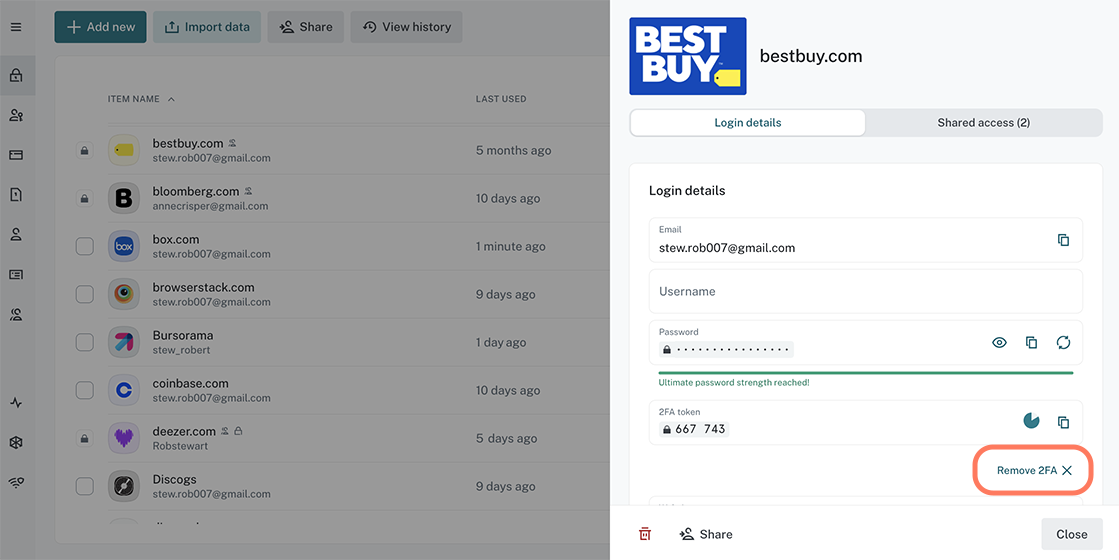Switch to the Login details tab
The height and width of the screenshot is (560, 1119).
coord(747,123)
